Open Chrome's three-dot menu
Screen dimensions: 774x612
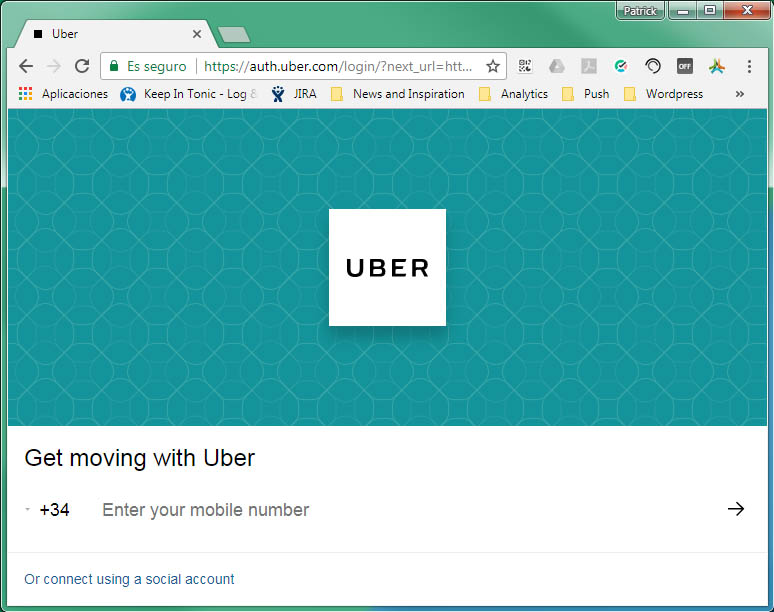tap(749, 66)
